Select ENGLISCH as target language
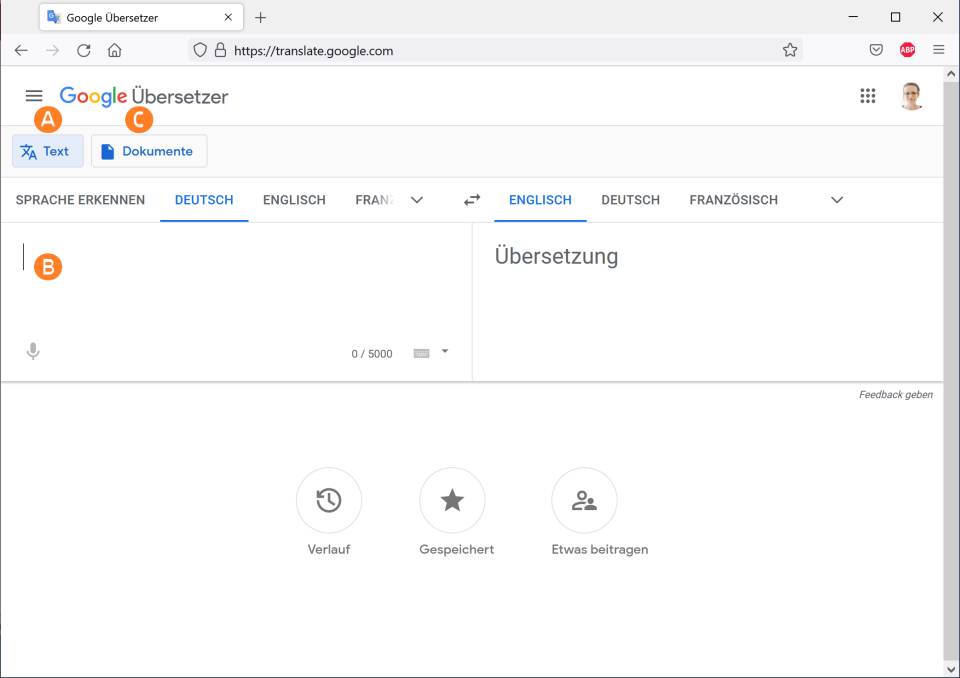The image size is (960, 678). point(540,200)
